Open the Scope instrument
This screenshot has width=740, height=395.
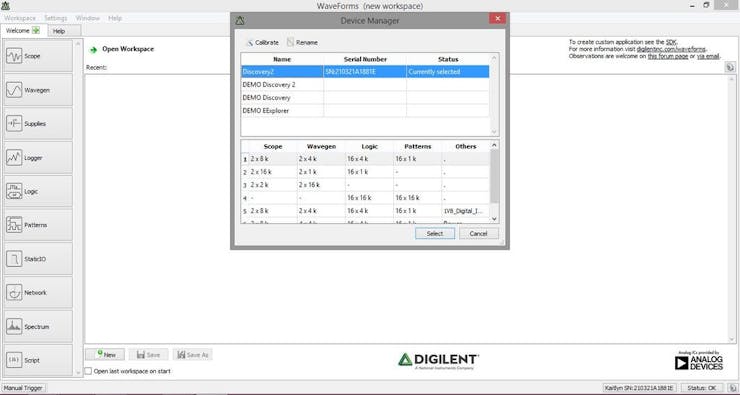38,56
